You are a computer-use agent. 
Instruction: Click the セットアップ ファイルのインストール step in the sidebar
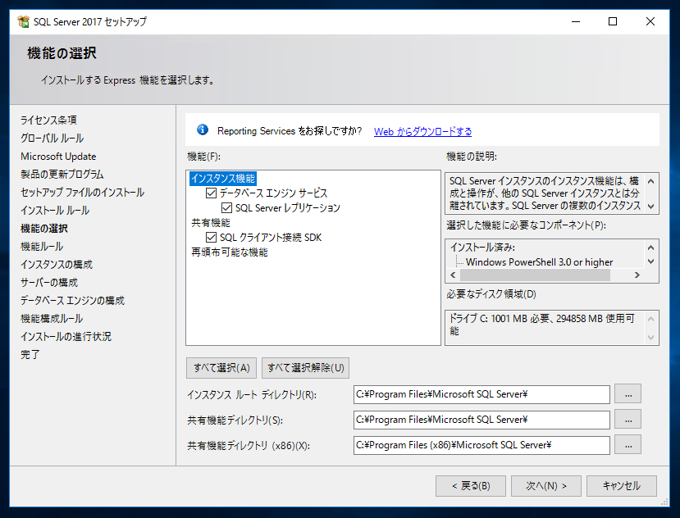tap(82, 192)
